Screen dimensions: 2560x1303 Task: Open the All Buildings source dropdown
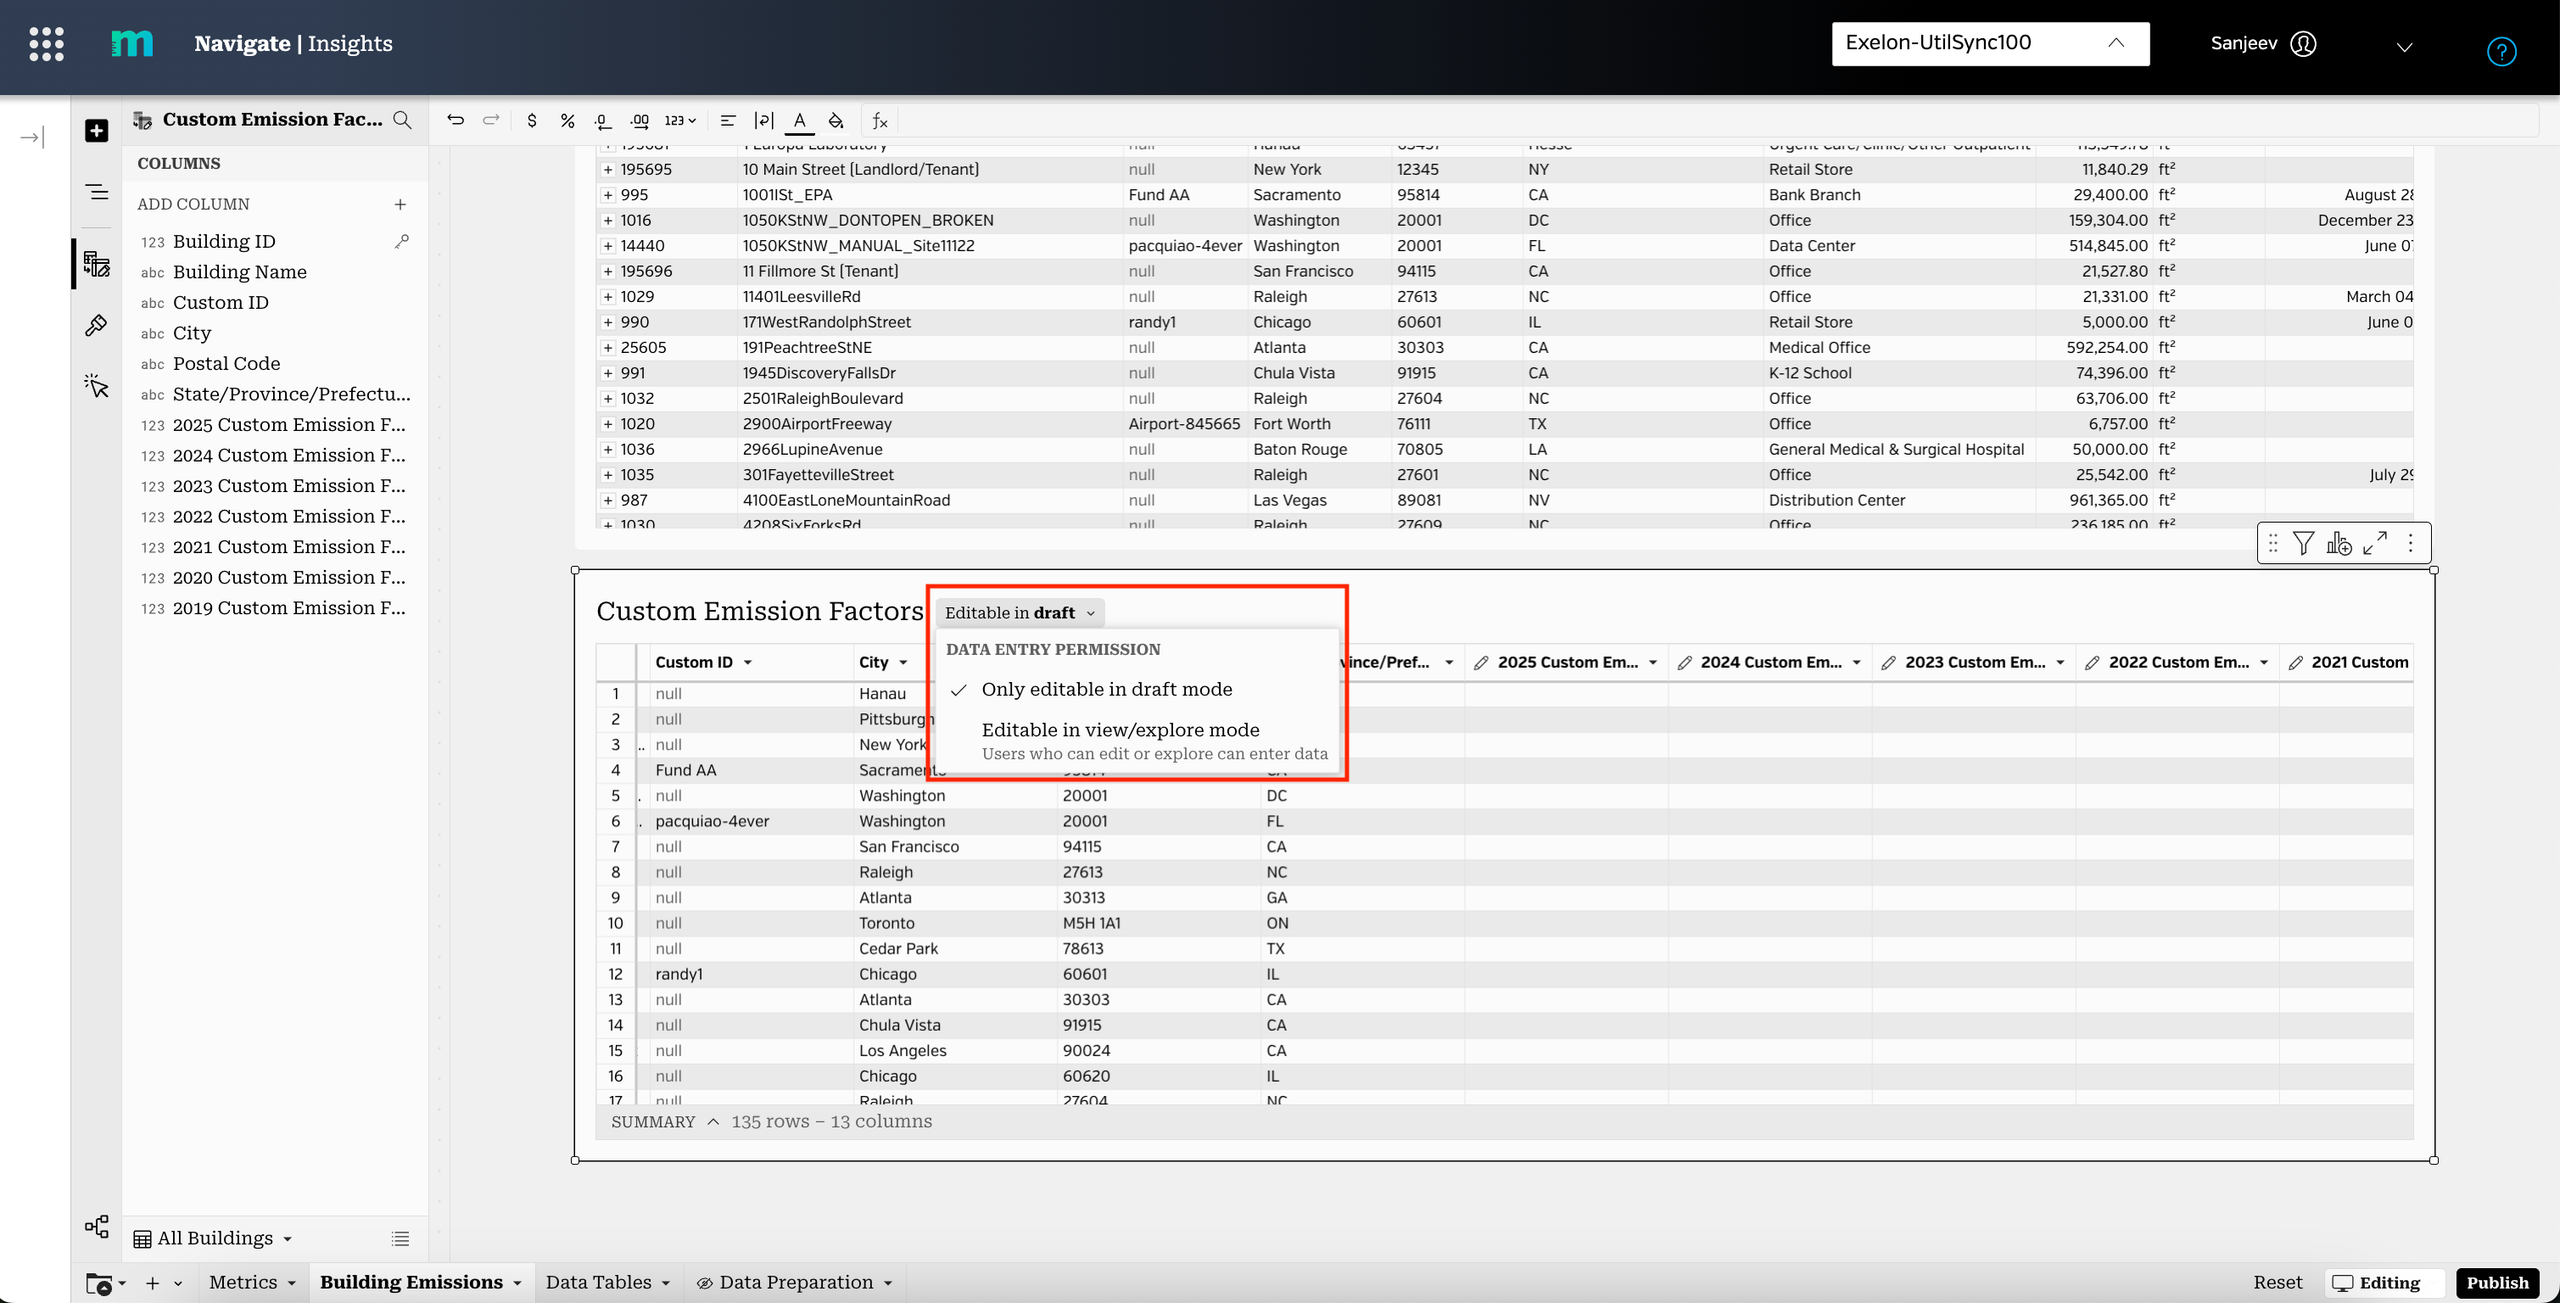coord(214,1239)
